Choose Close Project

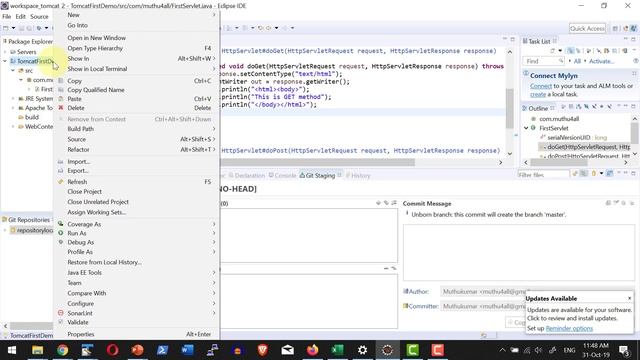tap(84, 191)
